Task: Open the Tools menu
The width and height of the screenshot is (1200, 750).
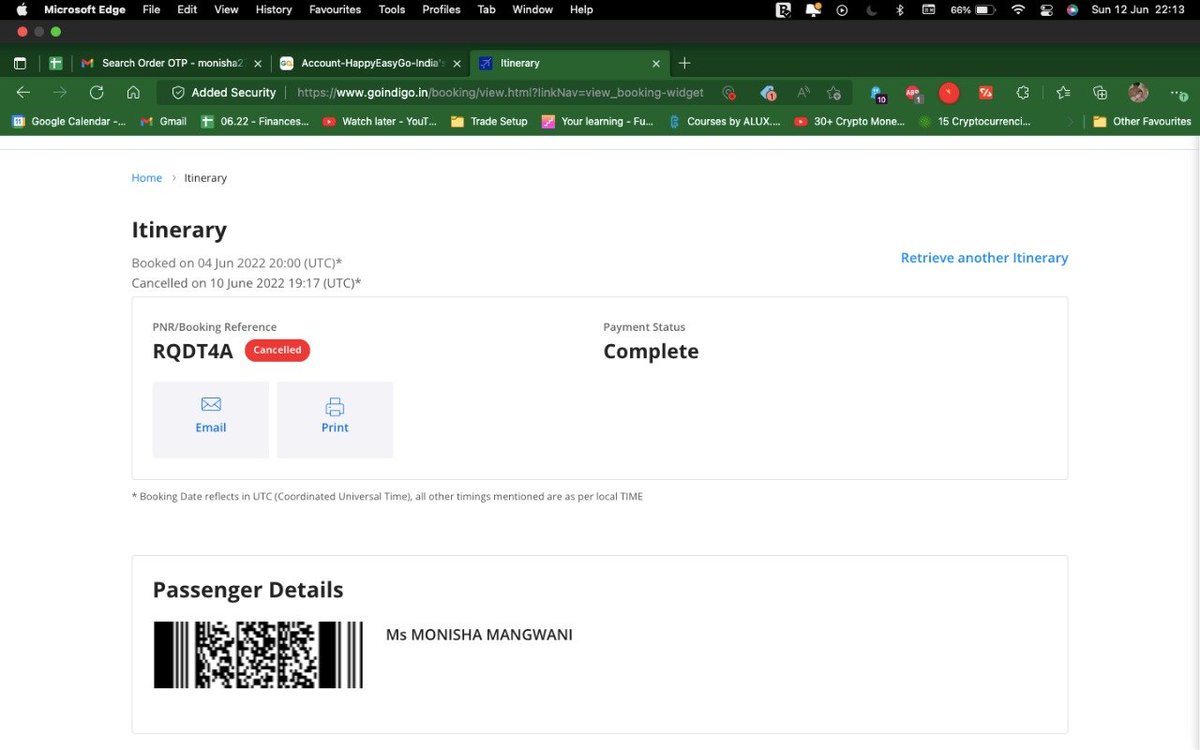Action: point(392,10)
